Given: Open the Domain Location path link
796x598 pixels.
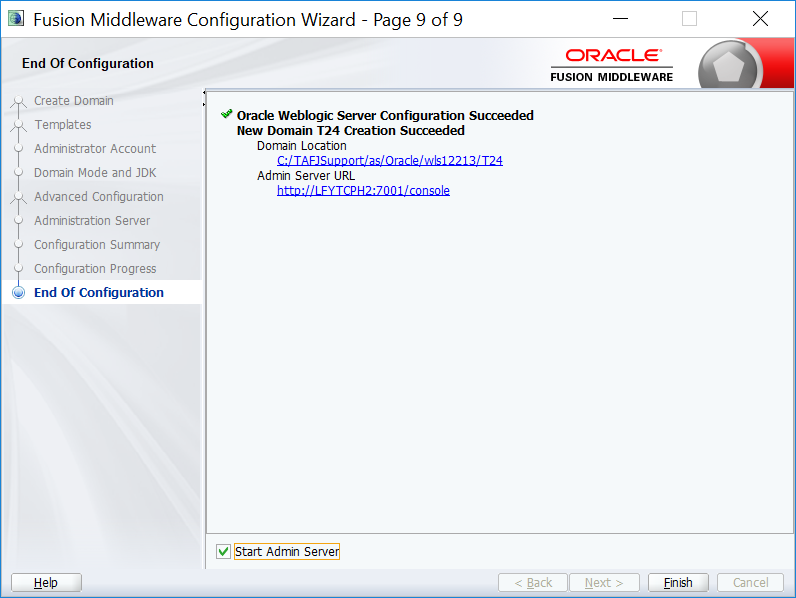Looking at the screenshot, I should [389, 160].
